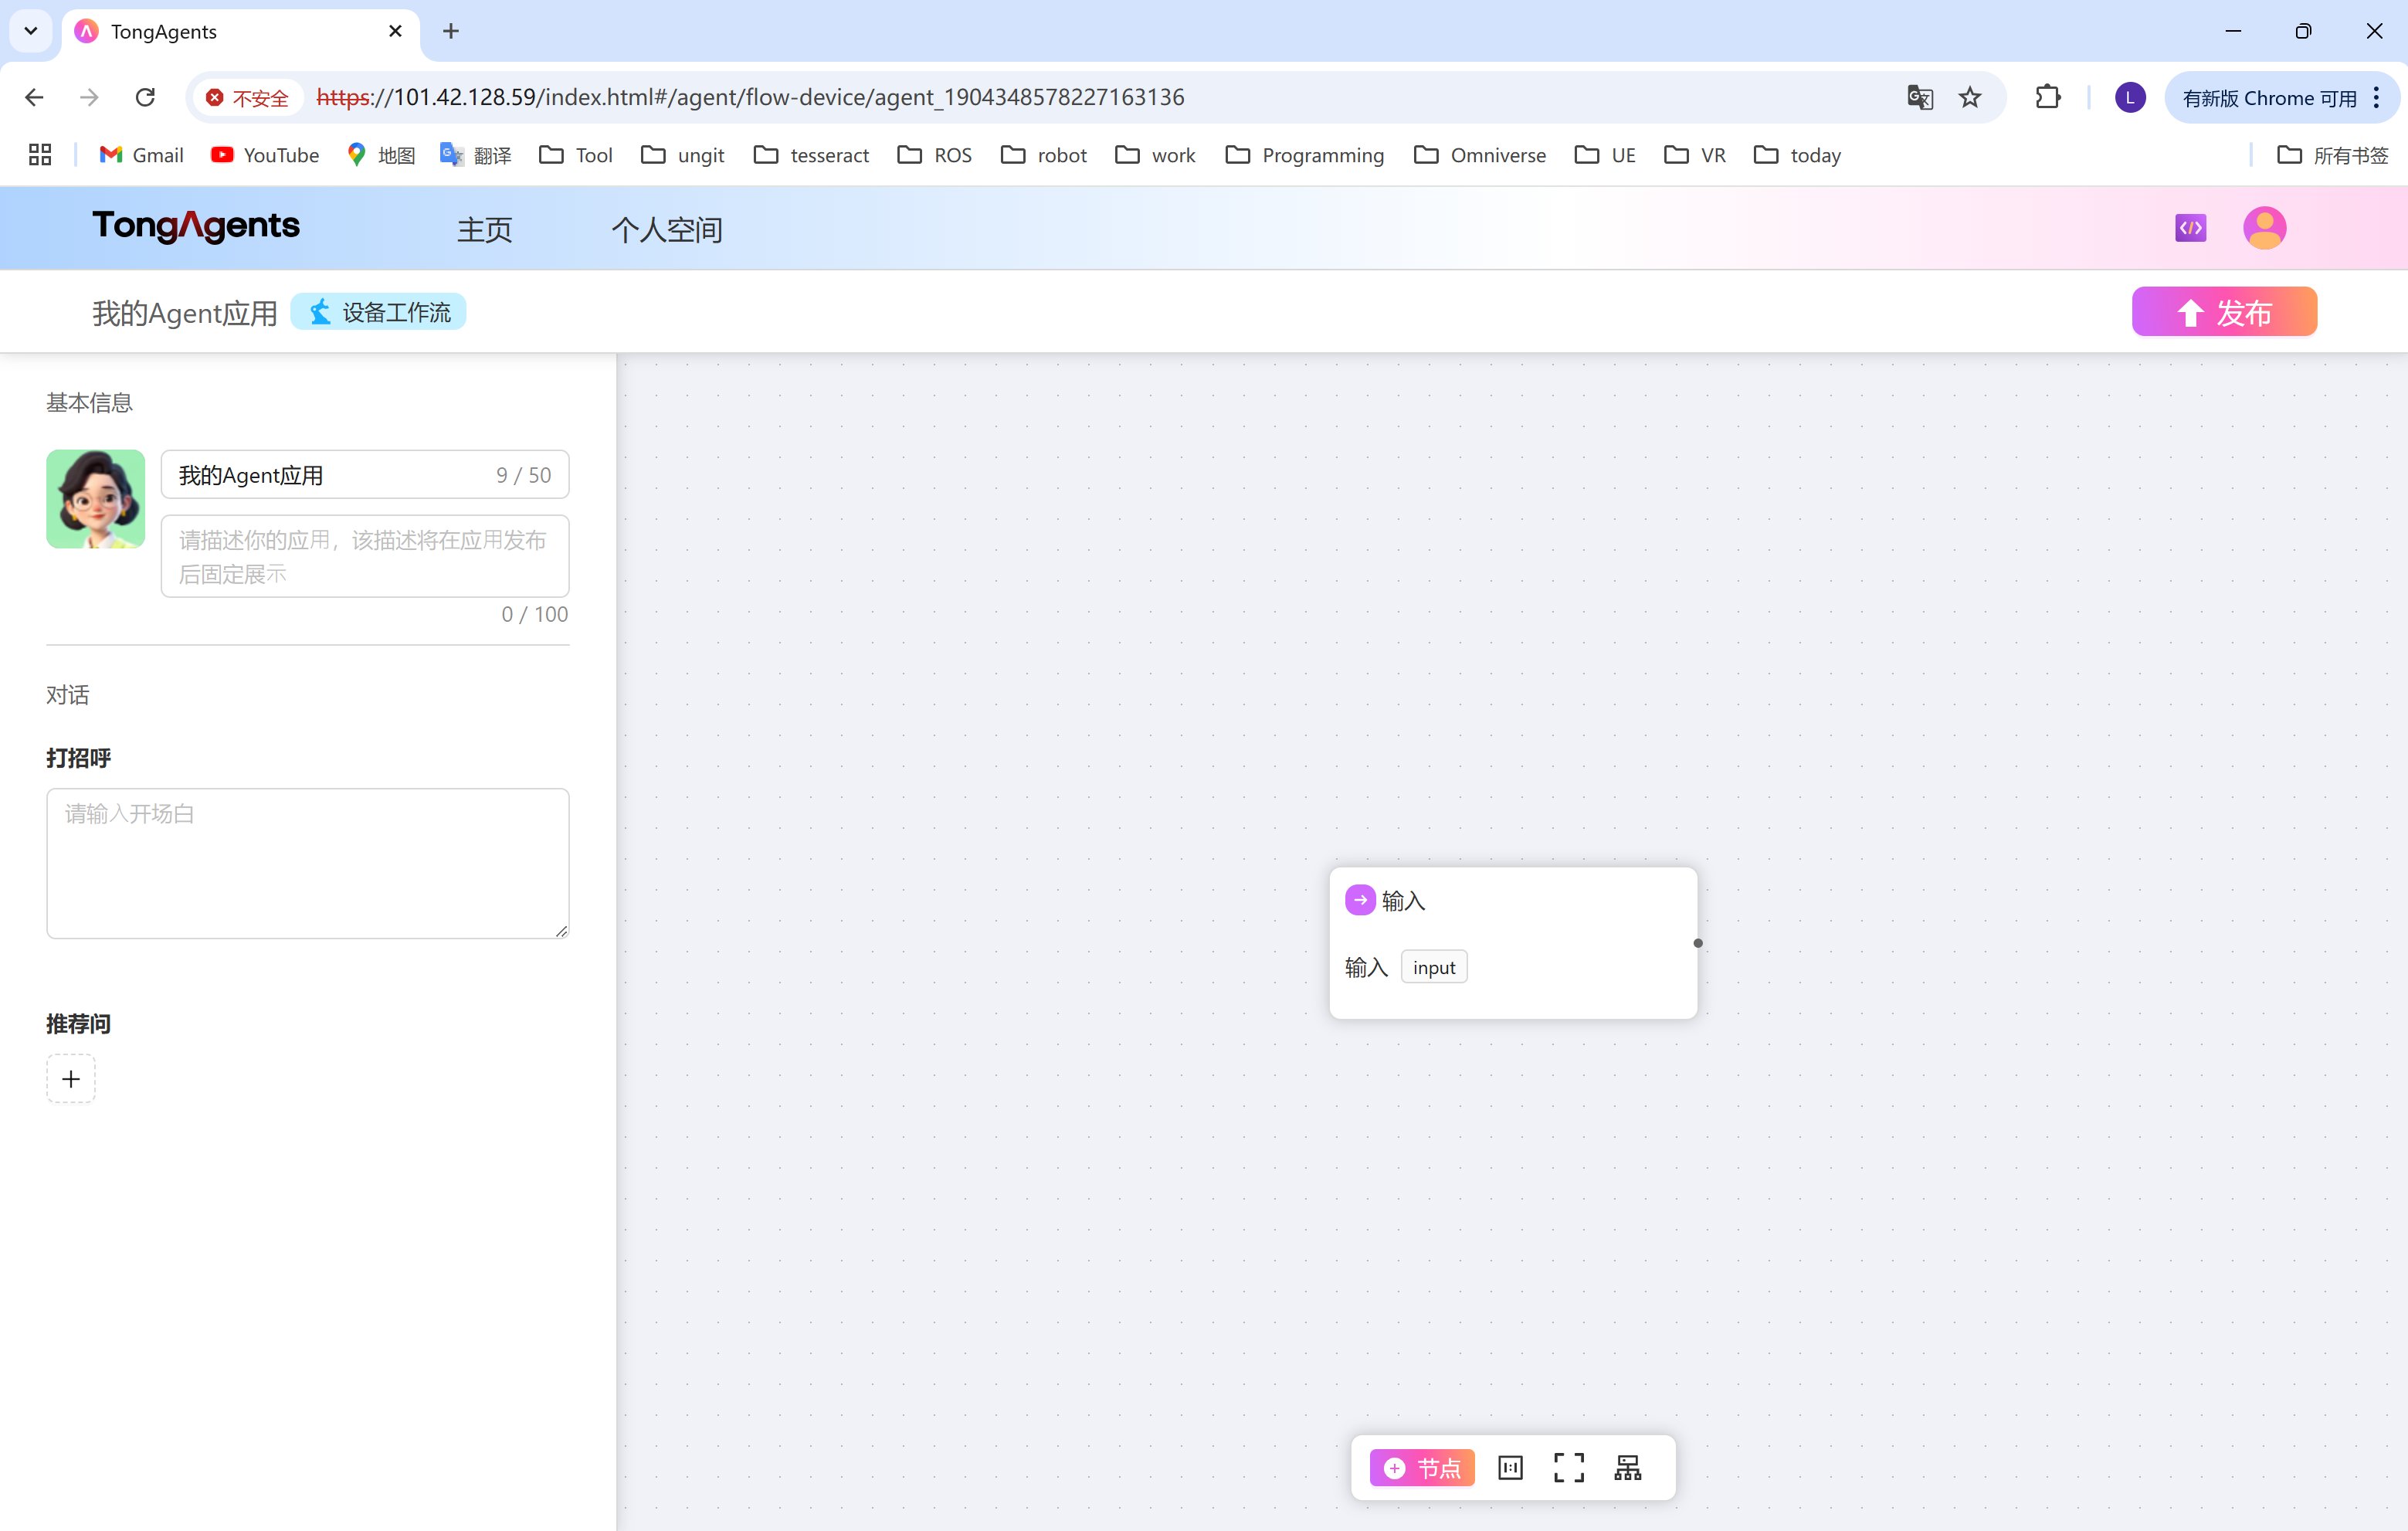Viewport: 2408px width, 1531px height.
Task: Open the user avatar profile menu
Action: pos(2264,228)
